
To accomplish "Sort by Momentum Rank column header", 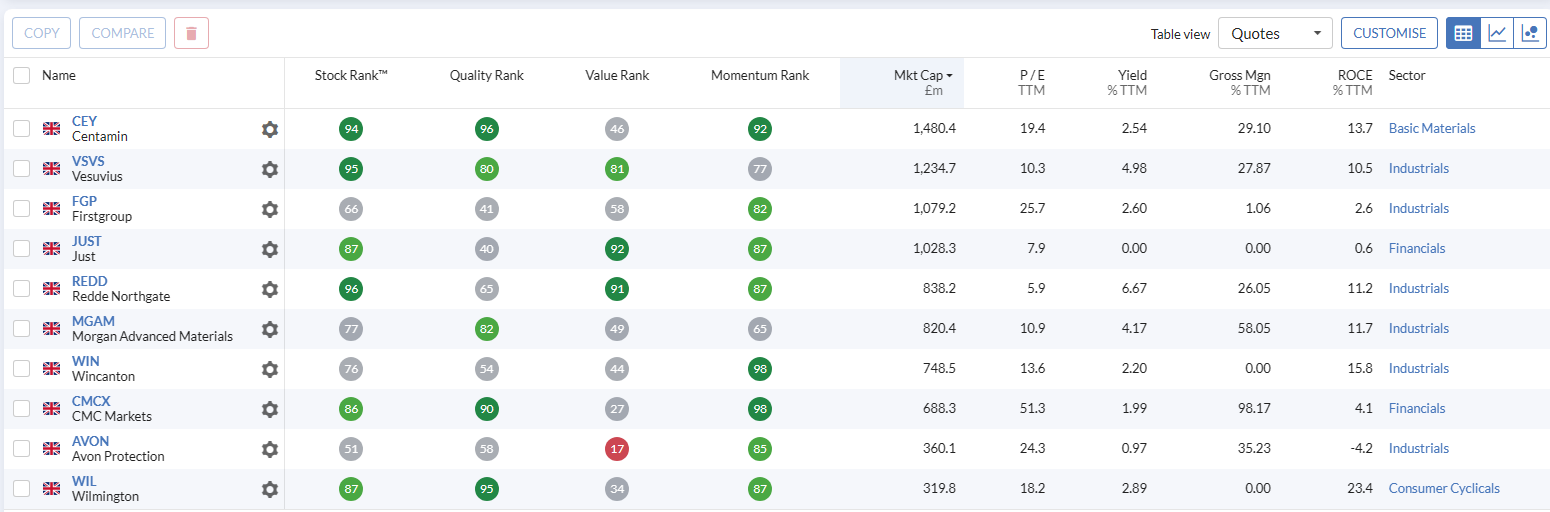I will 760,75.
